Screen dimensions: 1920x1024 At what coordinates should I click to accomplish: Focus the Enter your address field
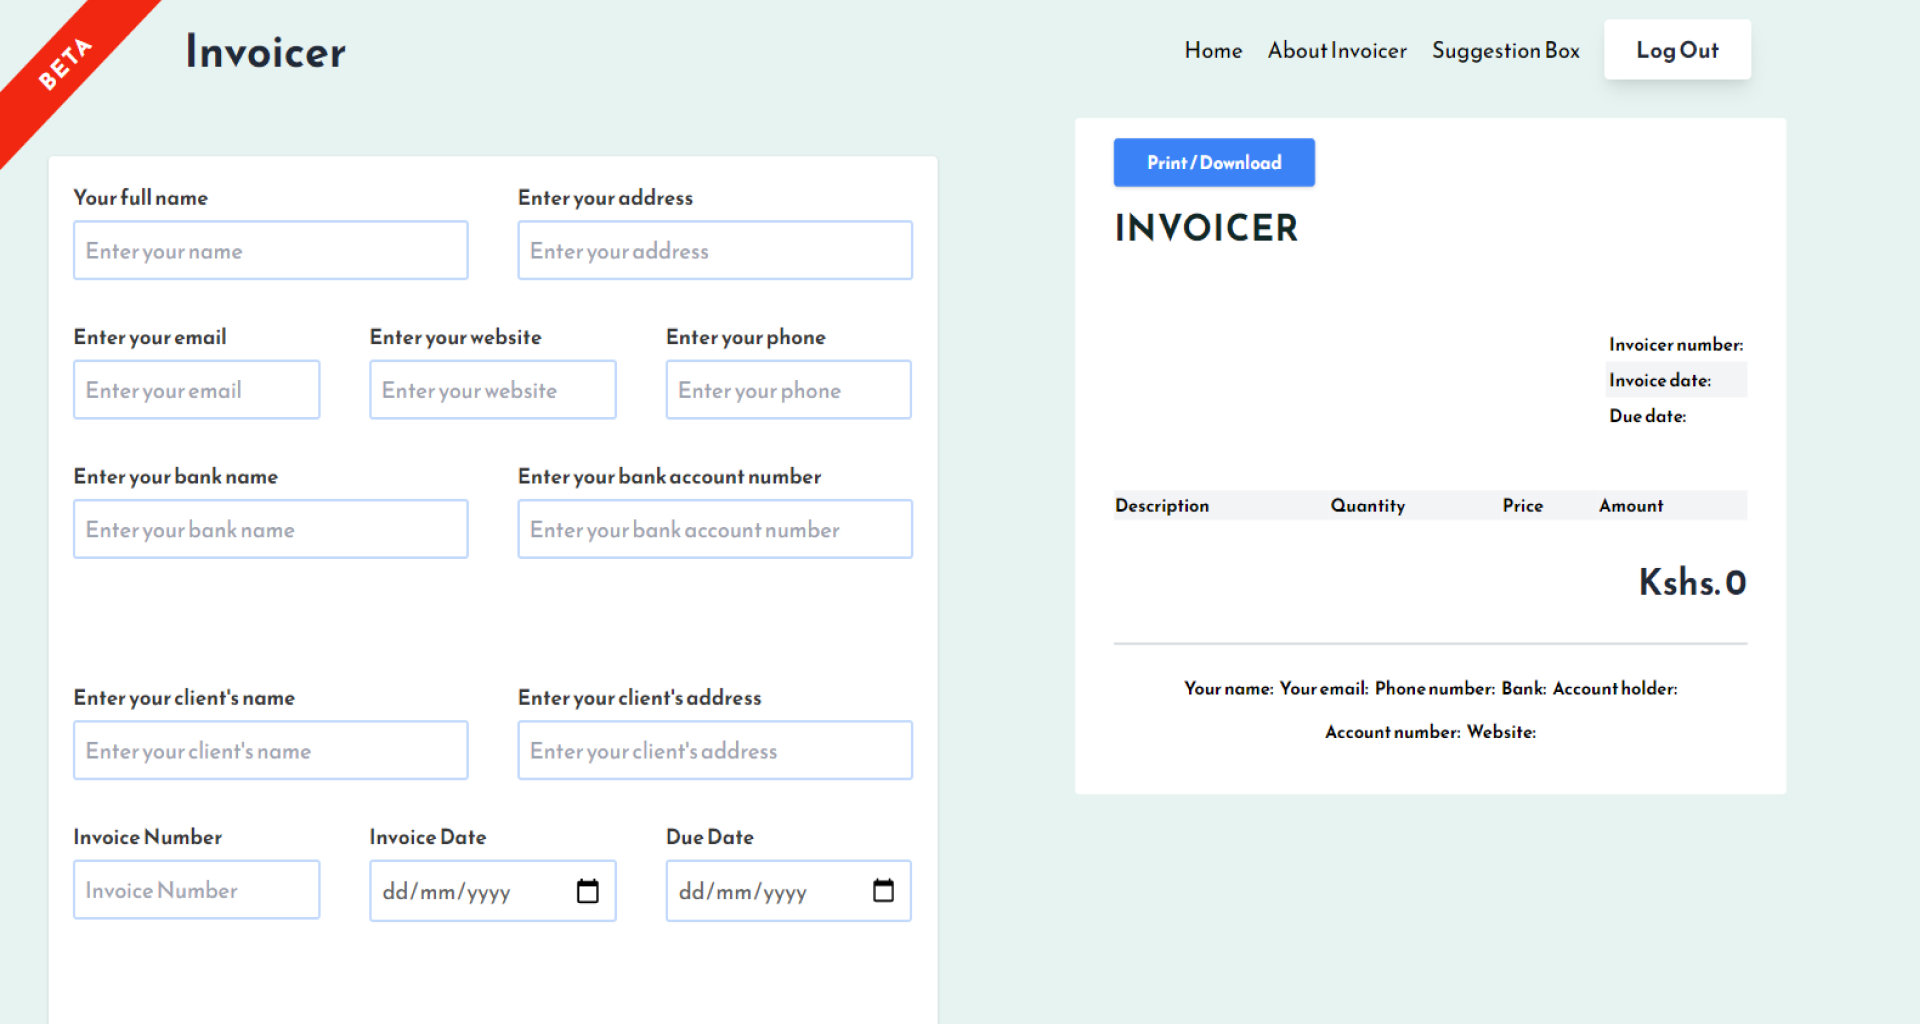714,250
